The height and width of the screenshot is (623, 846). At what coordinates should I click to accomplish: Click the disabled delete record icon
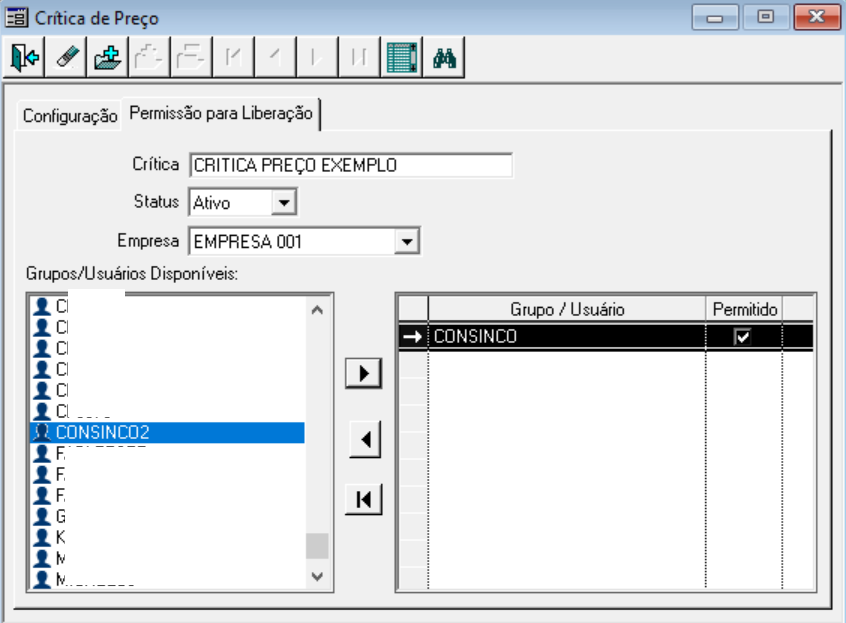(192, 57)
